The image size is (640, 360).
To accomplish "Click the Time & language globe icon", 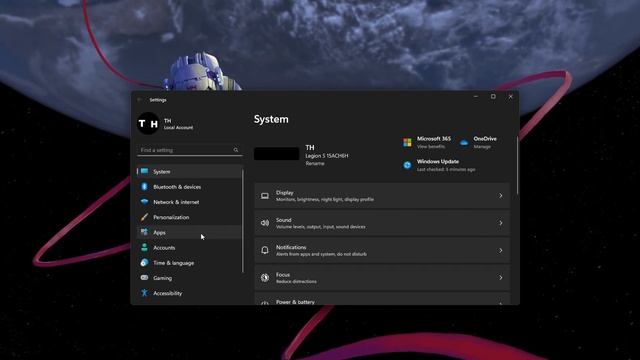I will [144, 262].
